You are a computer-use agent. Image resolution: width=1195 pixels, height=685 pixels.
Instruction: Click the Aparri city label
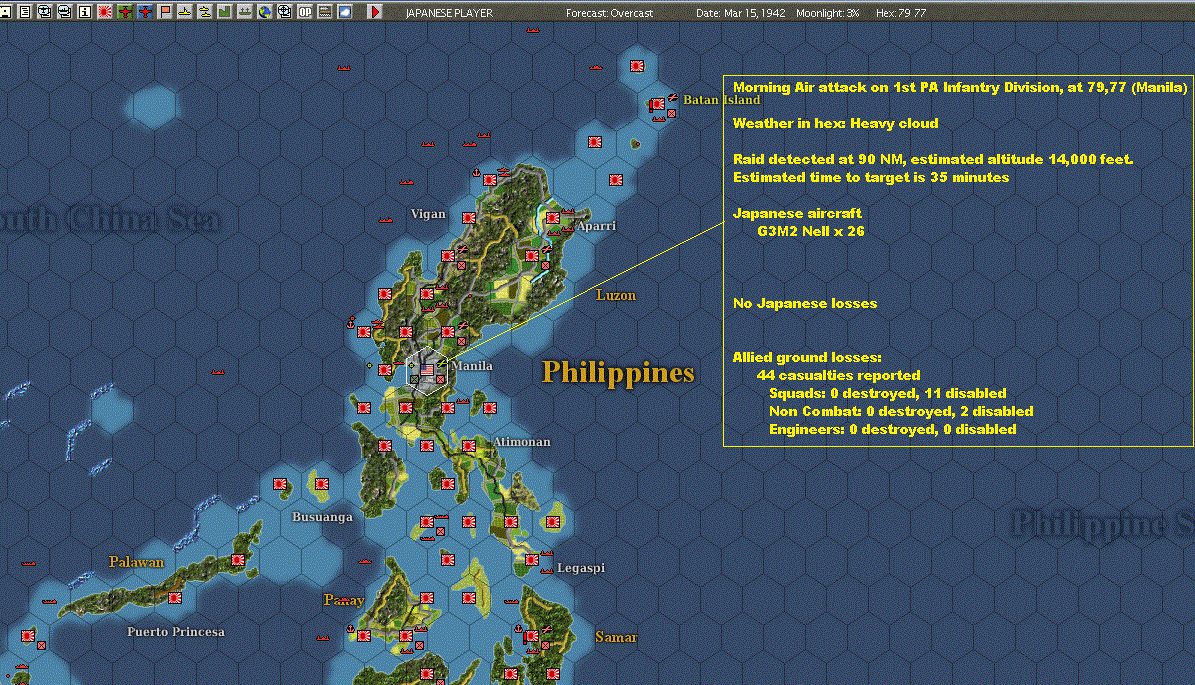[x=596, y=226]
